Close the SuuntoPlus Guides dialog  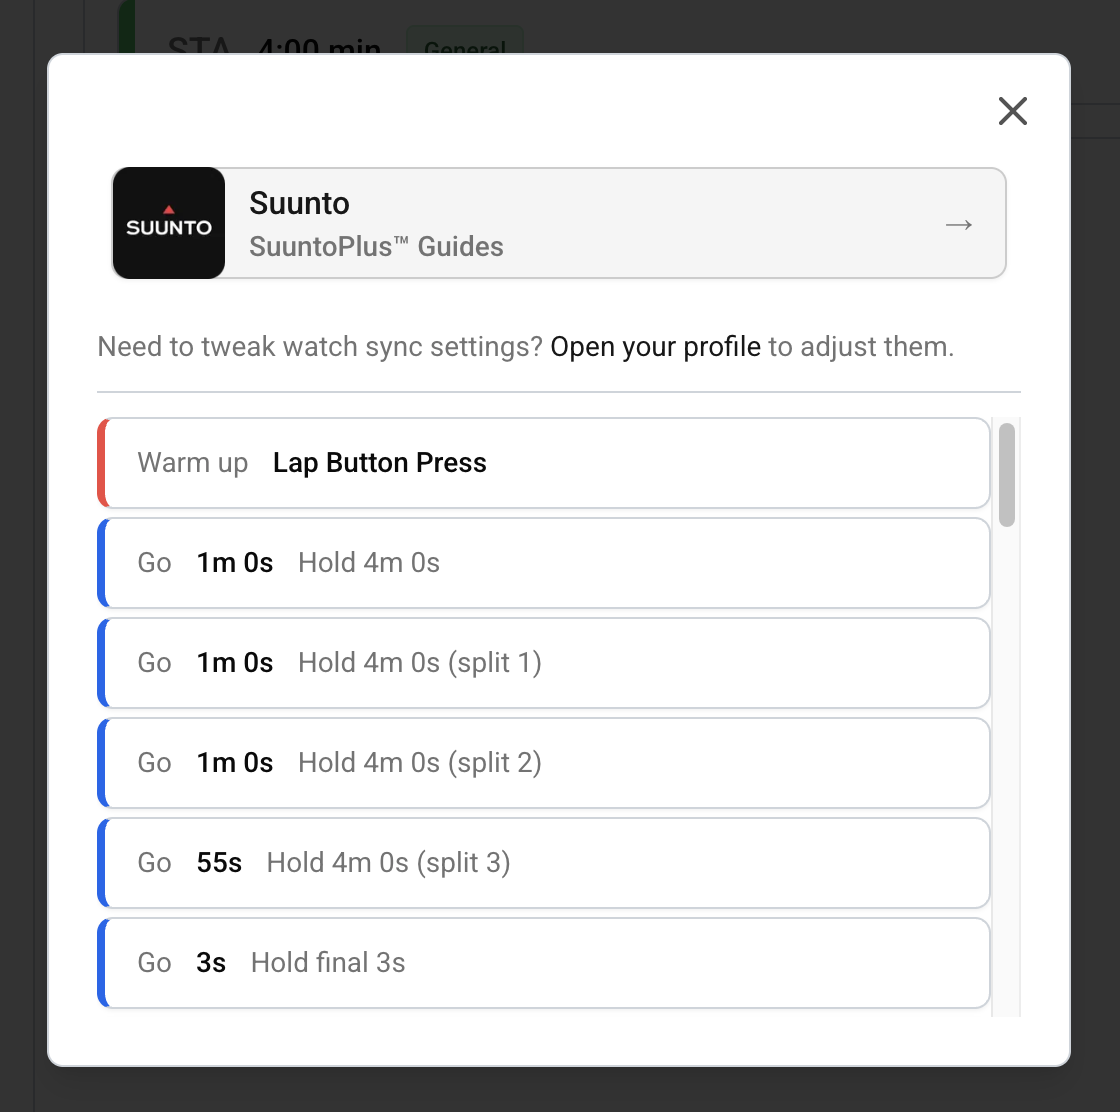coord(1012,111)
